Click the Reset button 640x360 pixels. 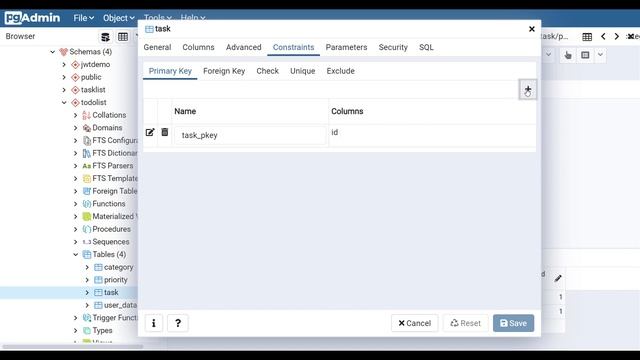pyautogui.click(x=466, y=323)
